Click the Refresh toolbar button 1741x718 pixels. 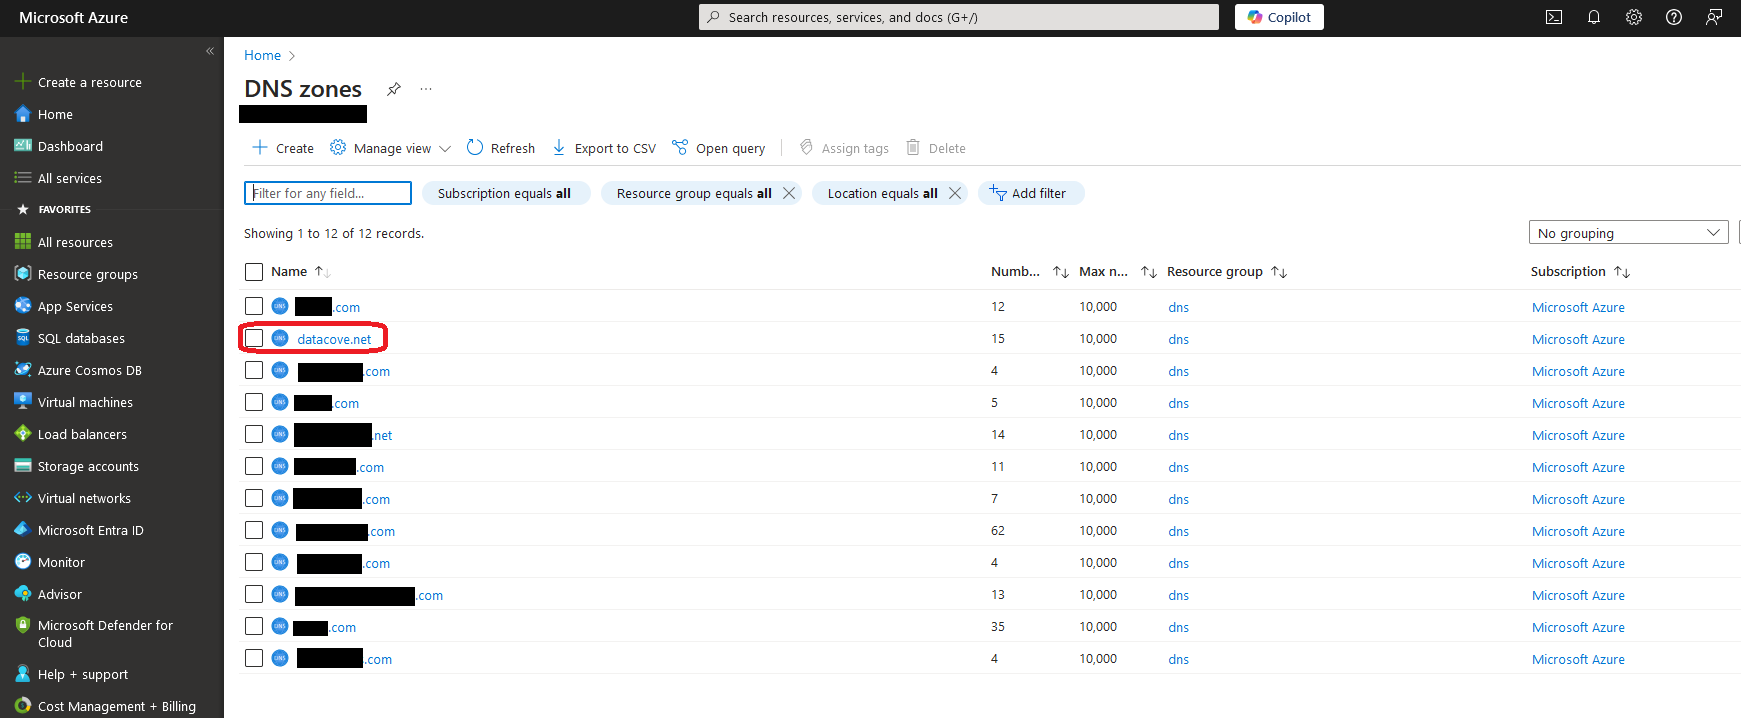coord(501,148)
